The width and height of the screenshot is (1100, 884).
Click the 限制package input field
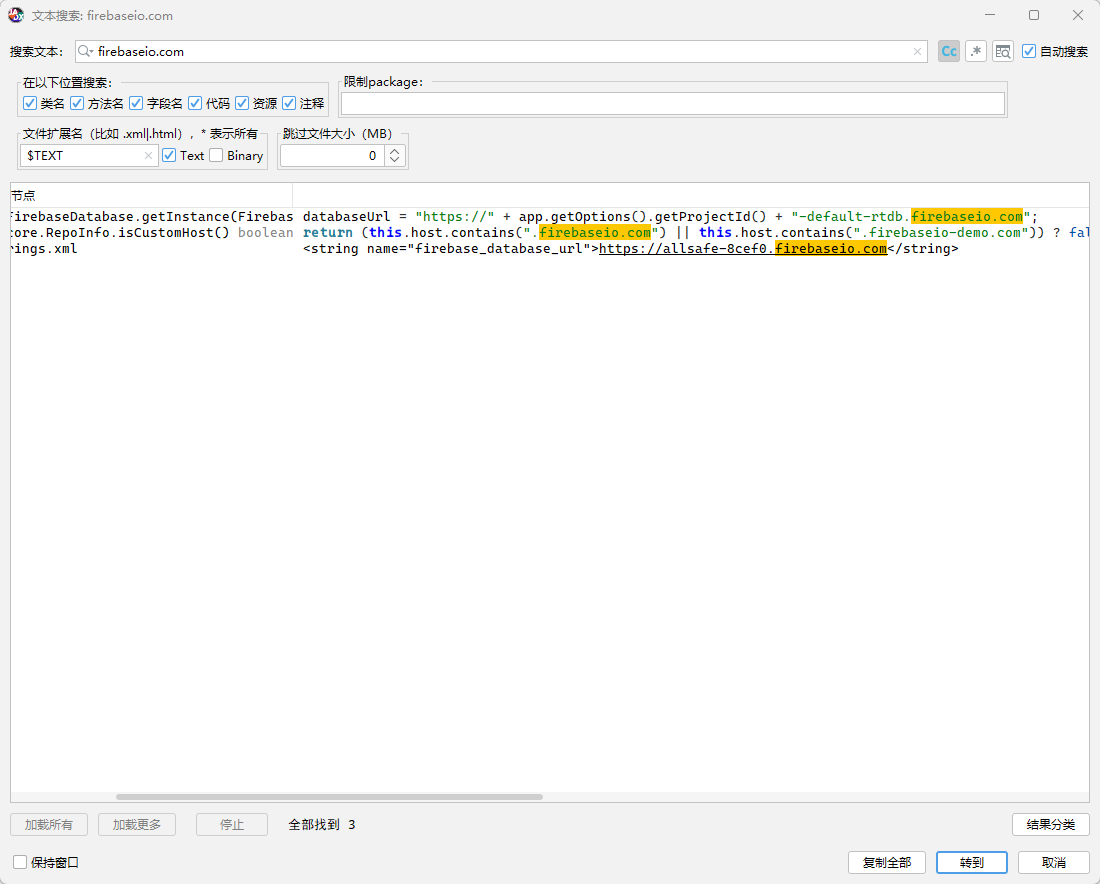coord(673,103)
